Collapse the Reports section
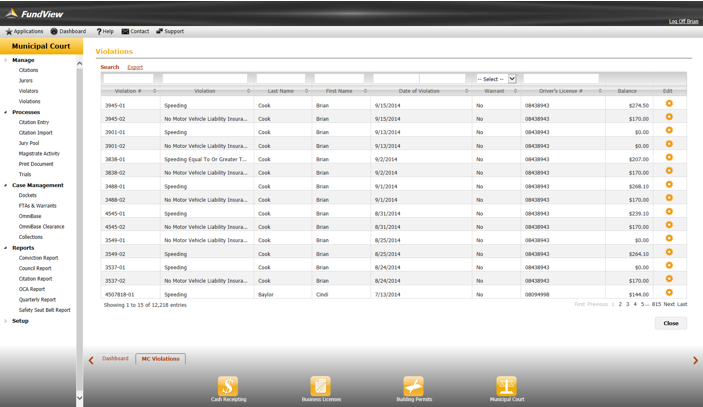Viewport: 703px width, 407px height. pos(5,248)
